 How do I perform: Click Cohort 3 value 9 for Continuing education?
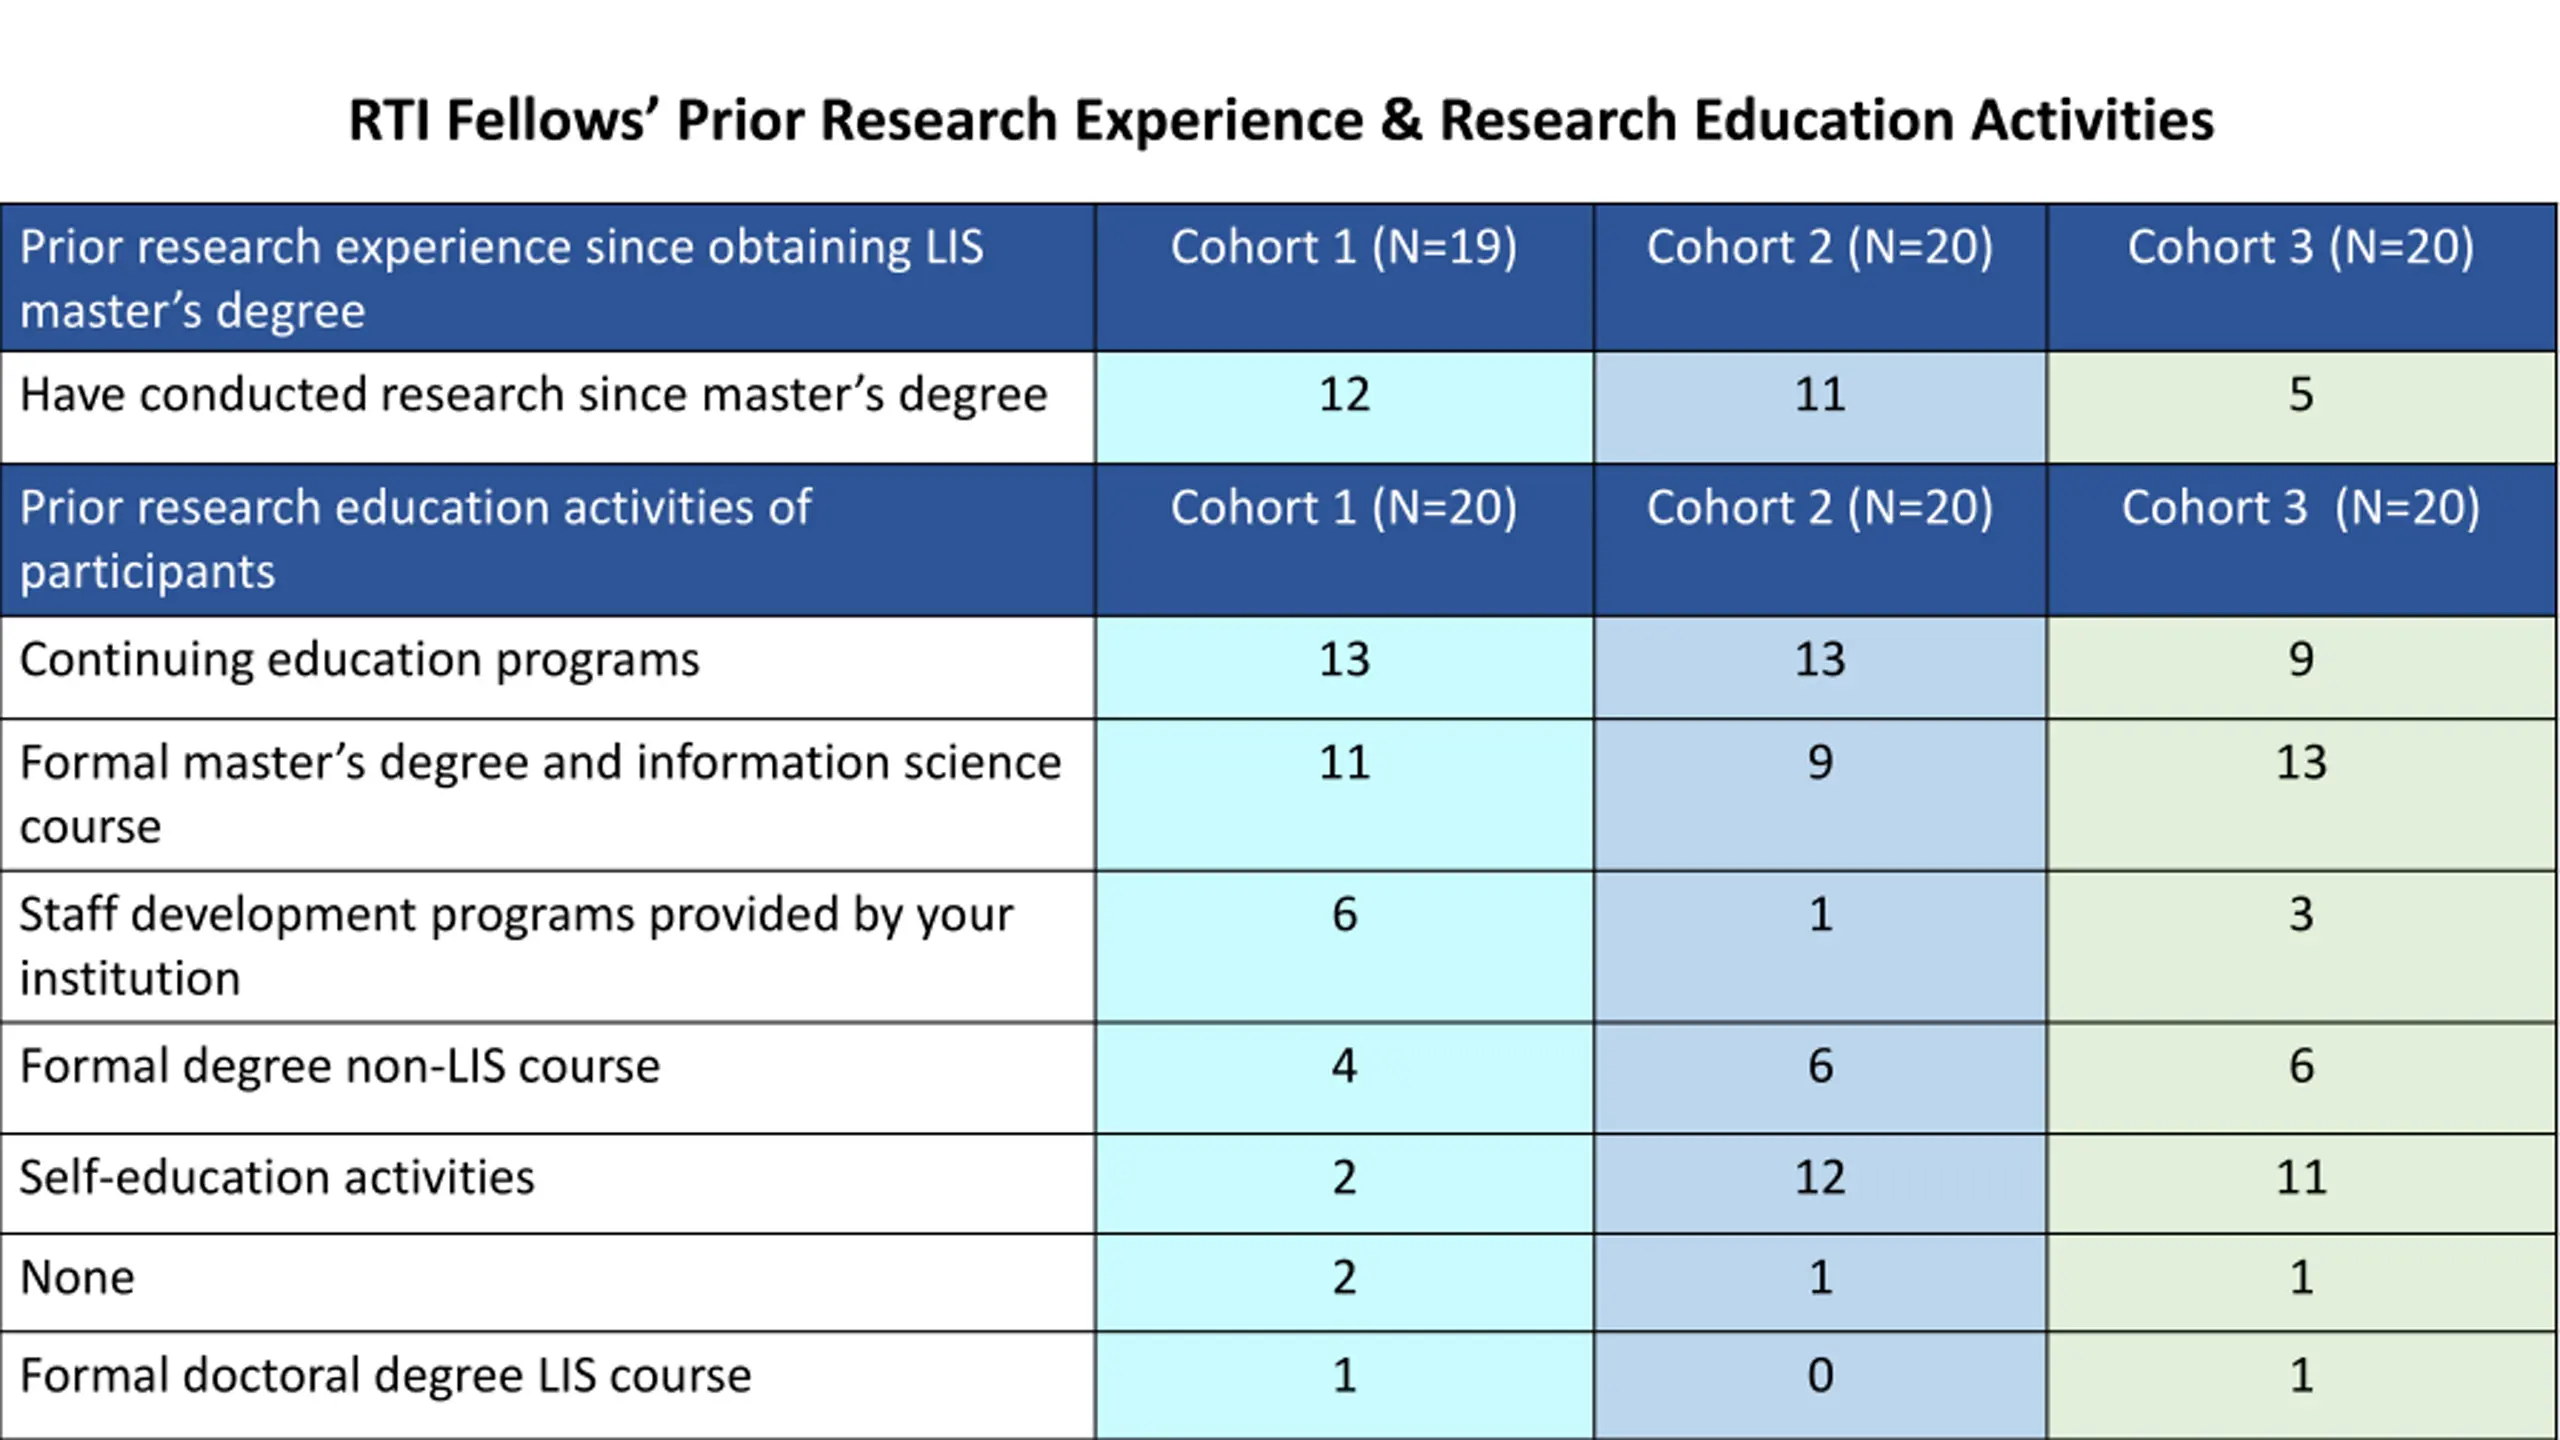click(2300, 660)
